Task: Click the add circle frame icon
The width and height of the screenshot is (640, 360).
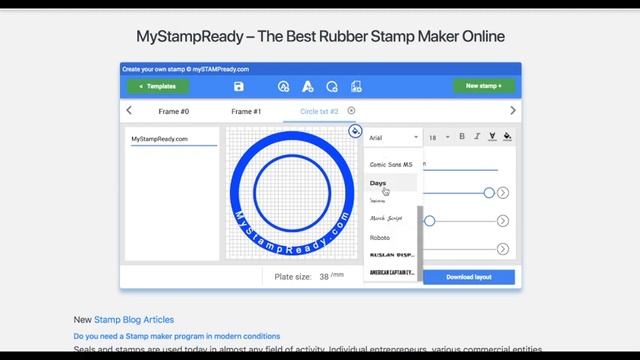Action: 332,87
